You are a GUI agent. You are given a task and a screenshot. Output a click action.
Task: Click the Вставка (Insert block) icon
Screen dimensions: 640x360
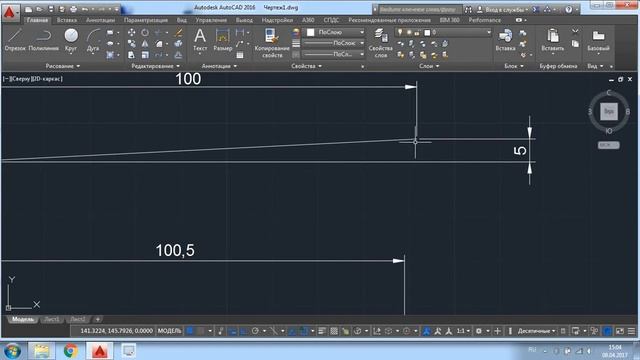[505, 40]
